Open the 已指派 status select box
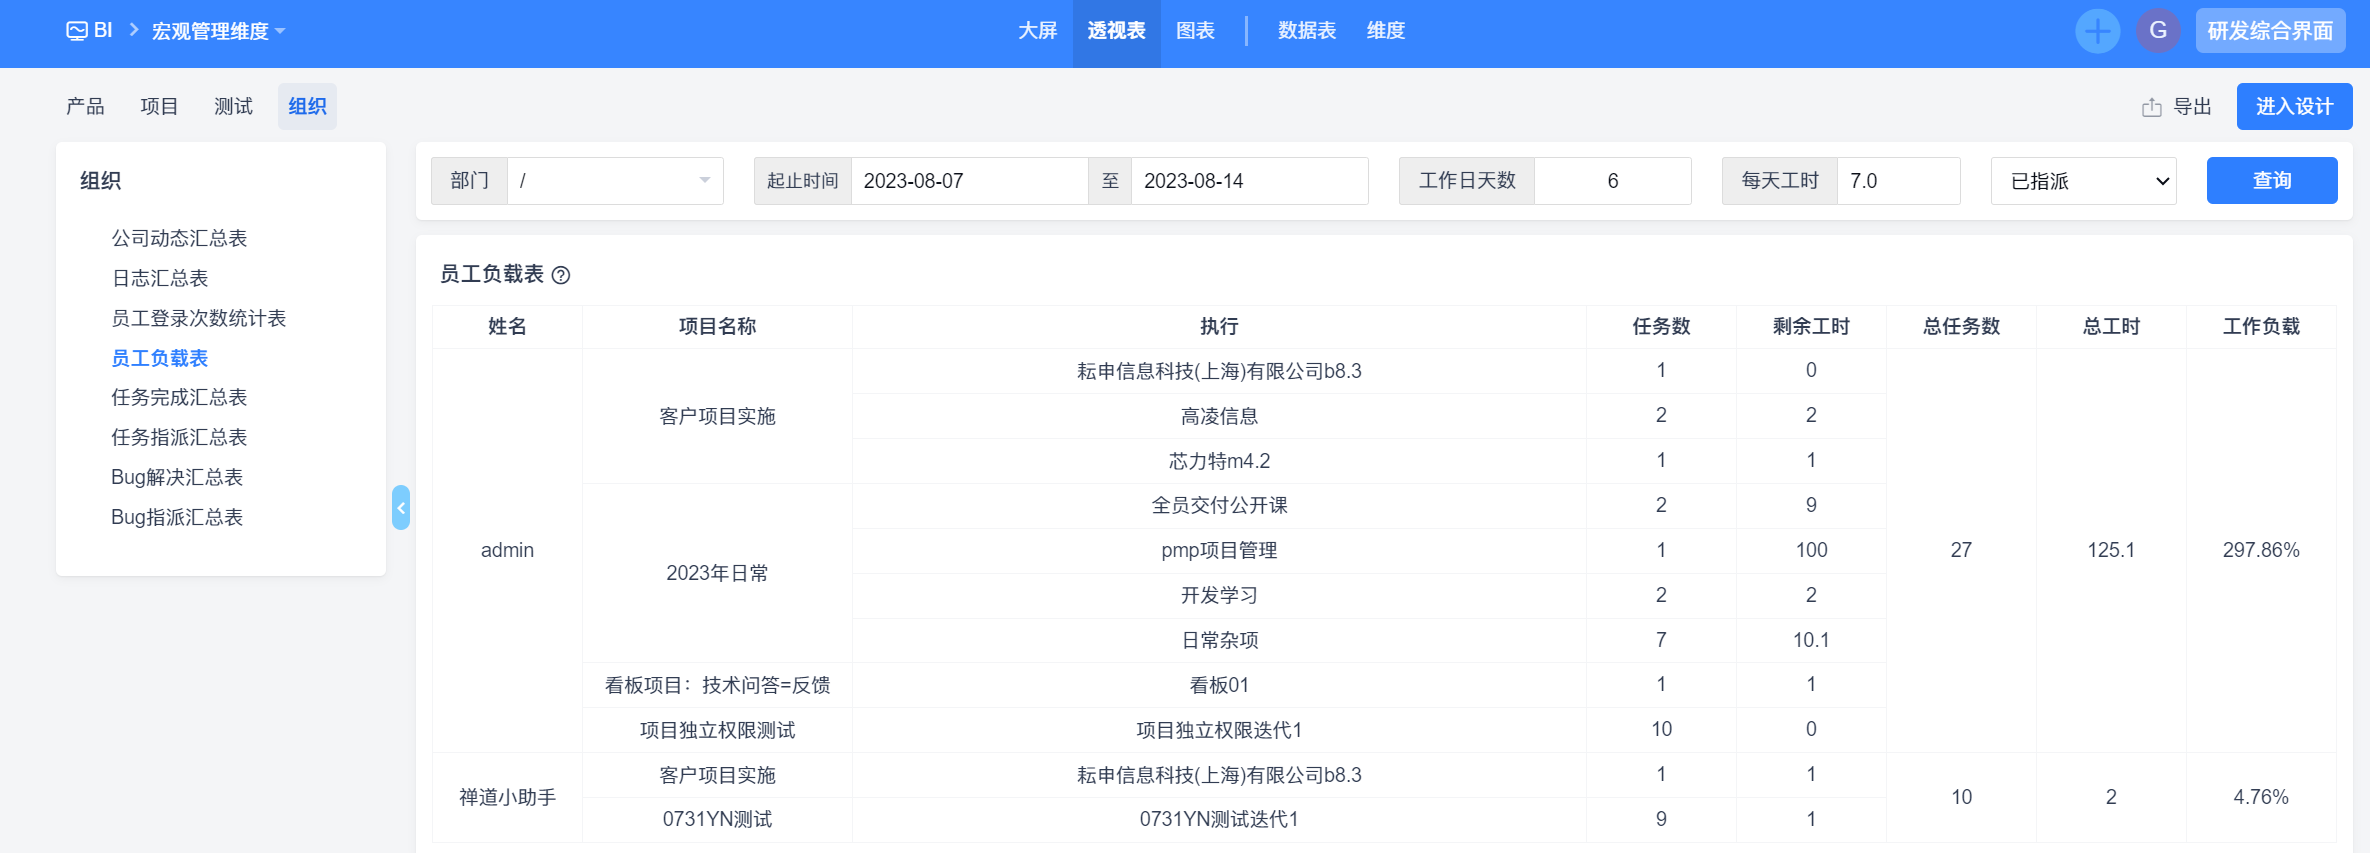Viewport: 2370px width, 853px height. (2083, 181)
